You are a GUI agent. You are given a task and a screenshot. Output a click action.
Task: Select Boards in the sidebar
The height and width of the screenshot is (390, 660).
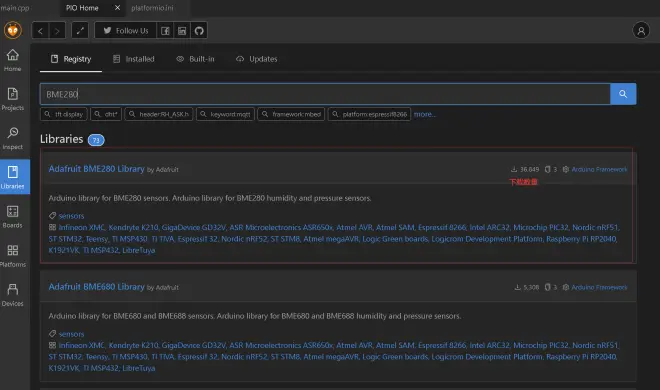click(x=13, y=216)
